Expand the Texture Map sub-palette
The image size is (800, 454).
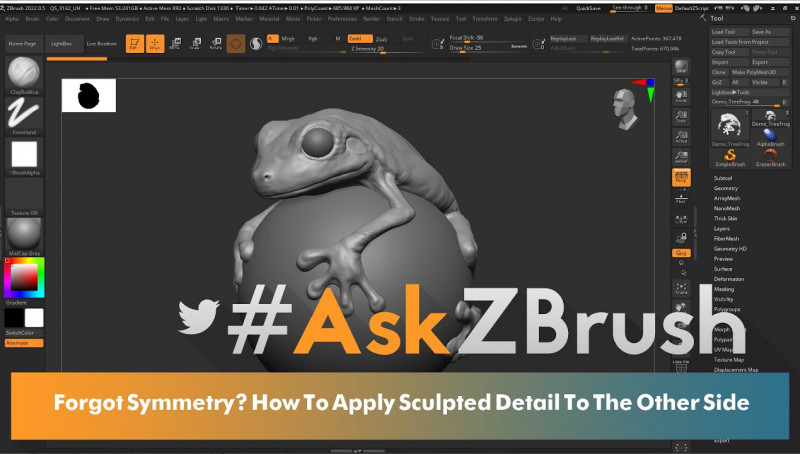729,360
